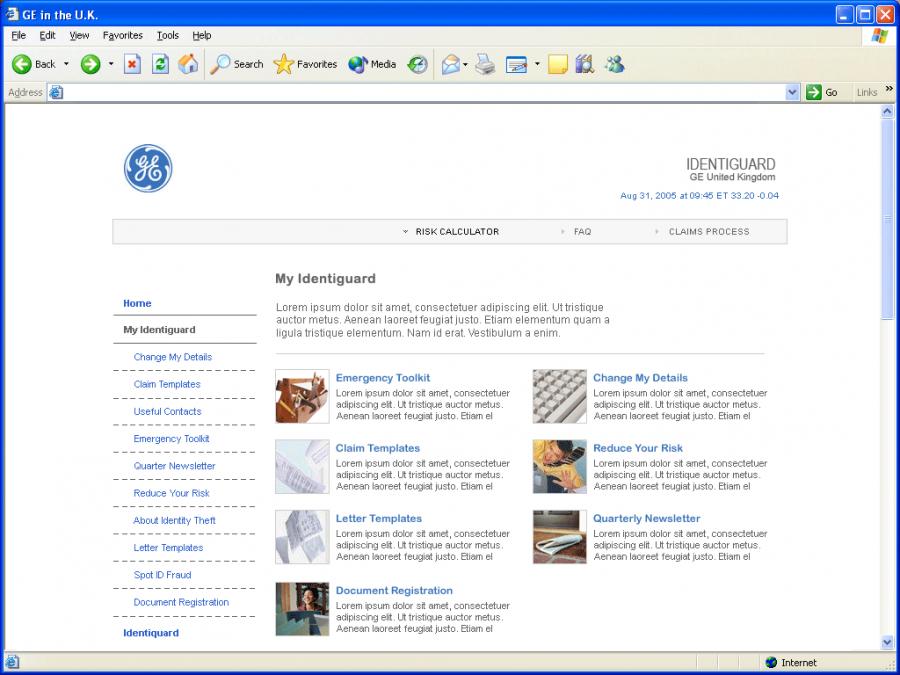The width and height of the screenshot is (900, 675).
Task: Open the Help menu
Action: (x=201, y=36)
